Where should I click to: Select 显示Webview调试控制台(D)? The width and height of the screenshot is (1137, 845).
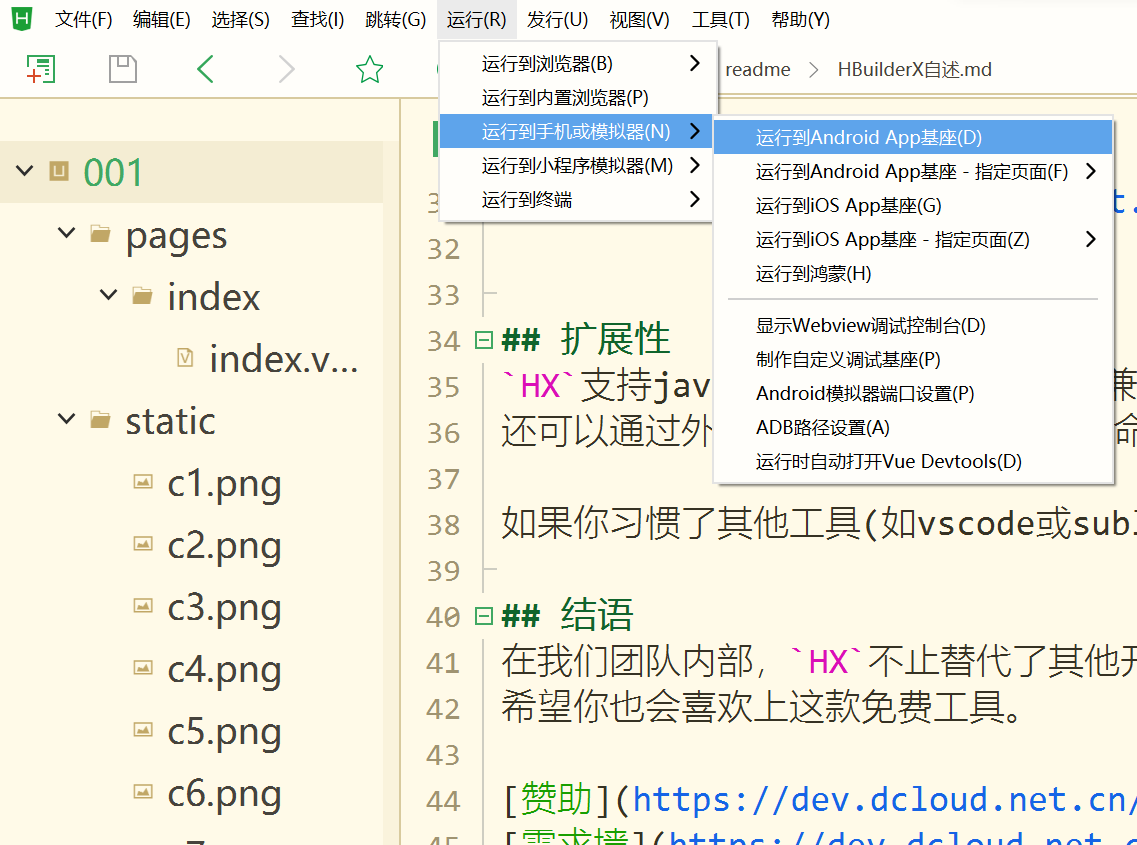point(913,325)
